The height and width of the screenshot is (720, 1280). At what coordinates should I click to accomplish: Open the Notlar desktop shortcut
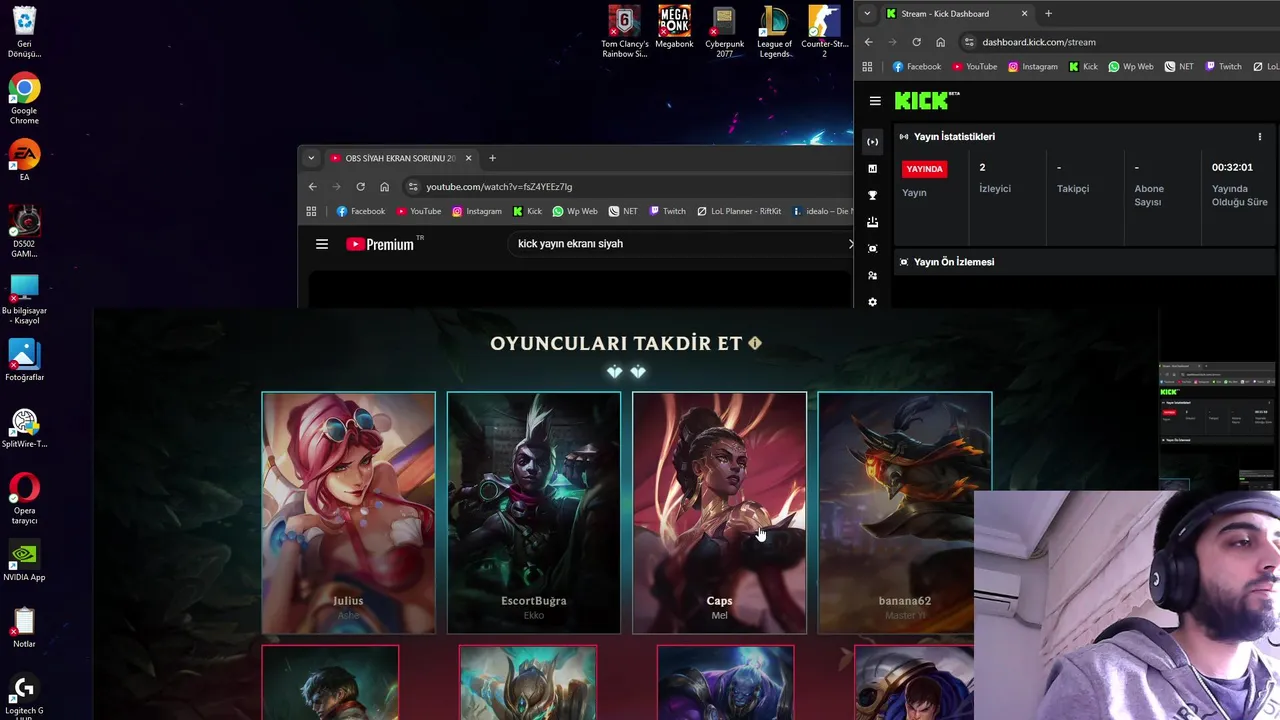click(24, 628)
